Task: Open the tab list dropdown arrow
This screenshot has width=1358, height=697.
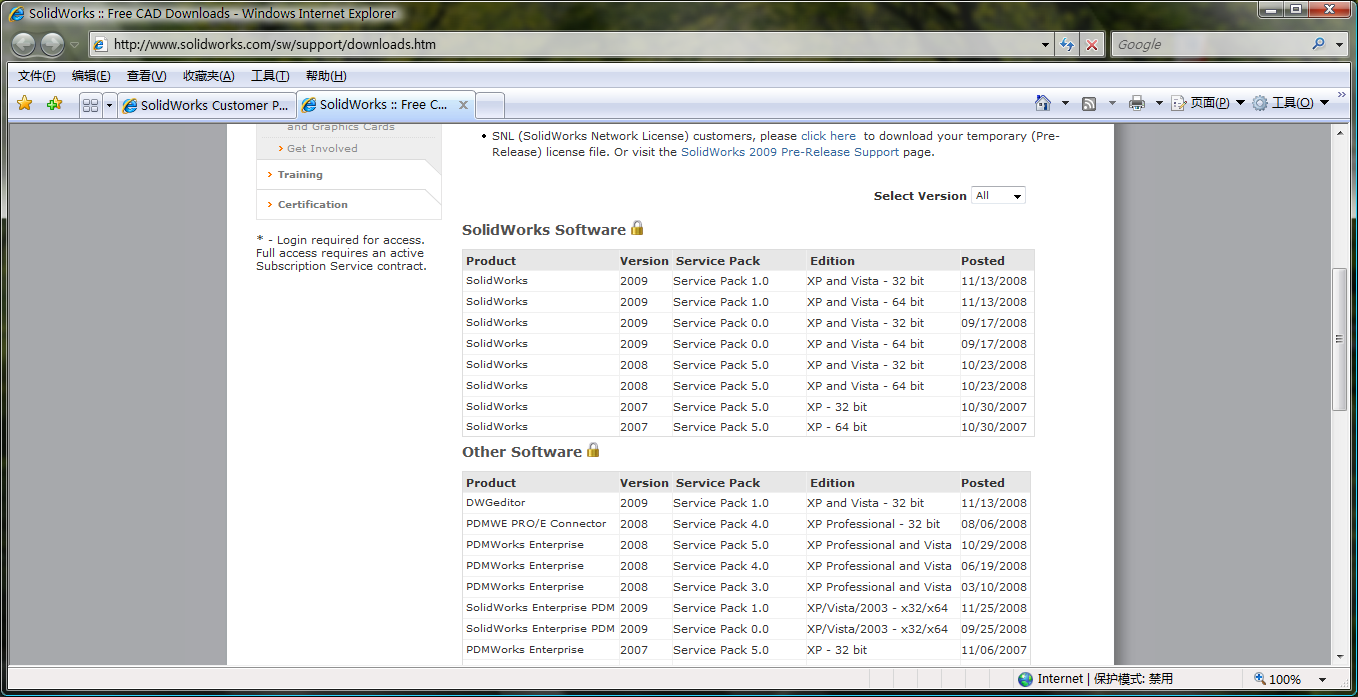Action: 109,105
